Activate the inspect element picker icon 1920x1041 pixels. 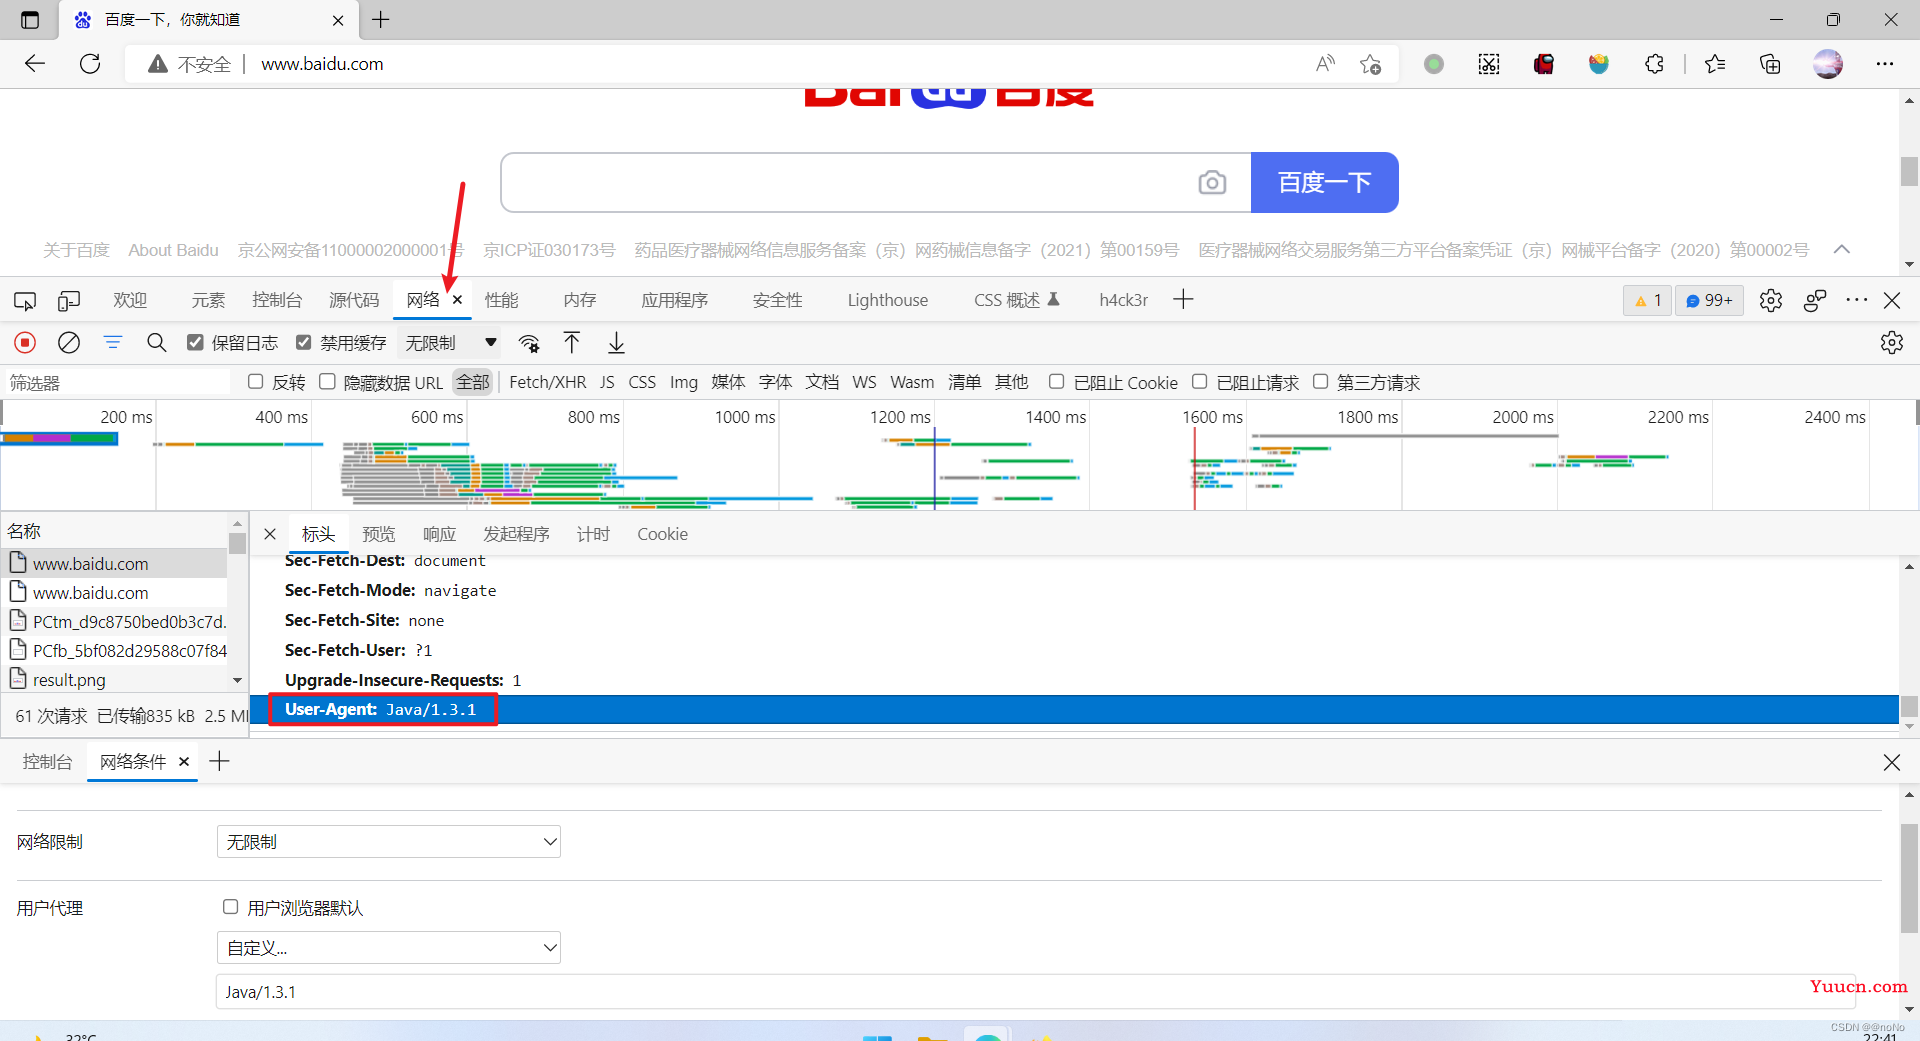tap(25, 300)
